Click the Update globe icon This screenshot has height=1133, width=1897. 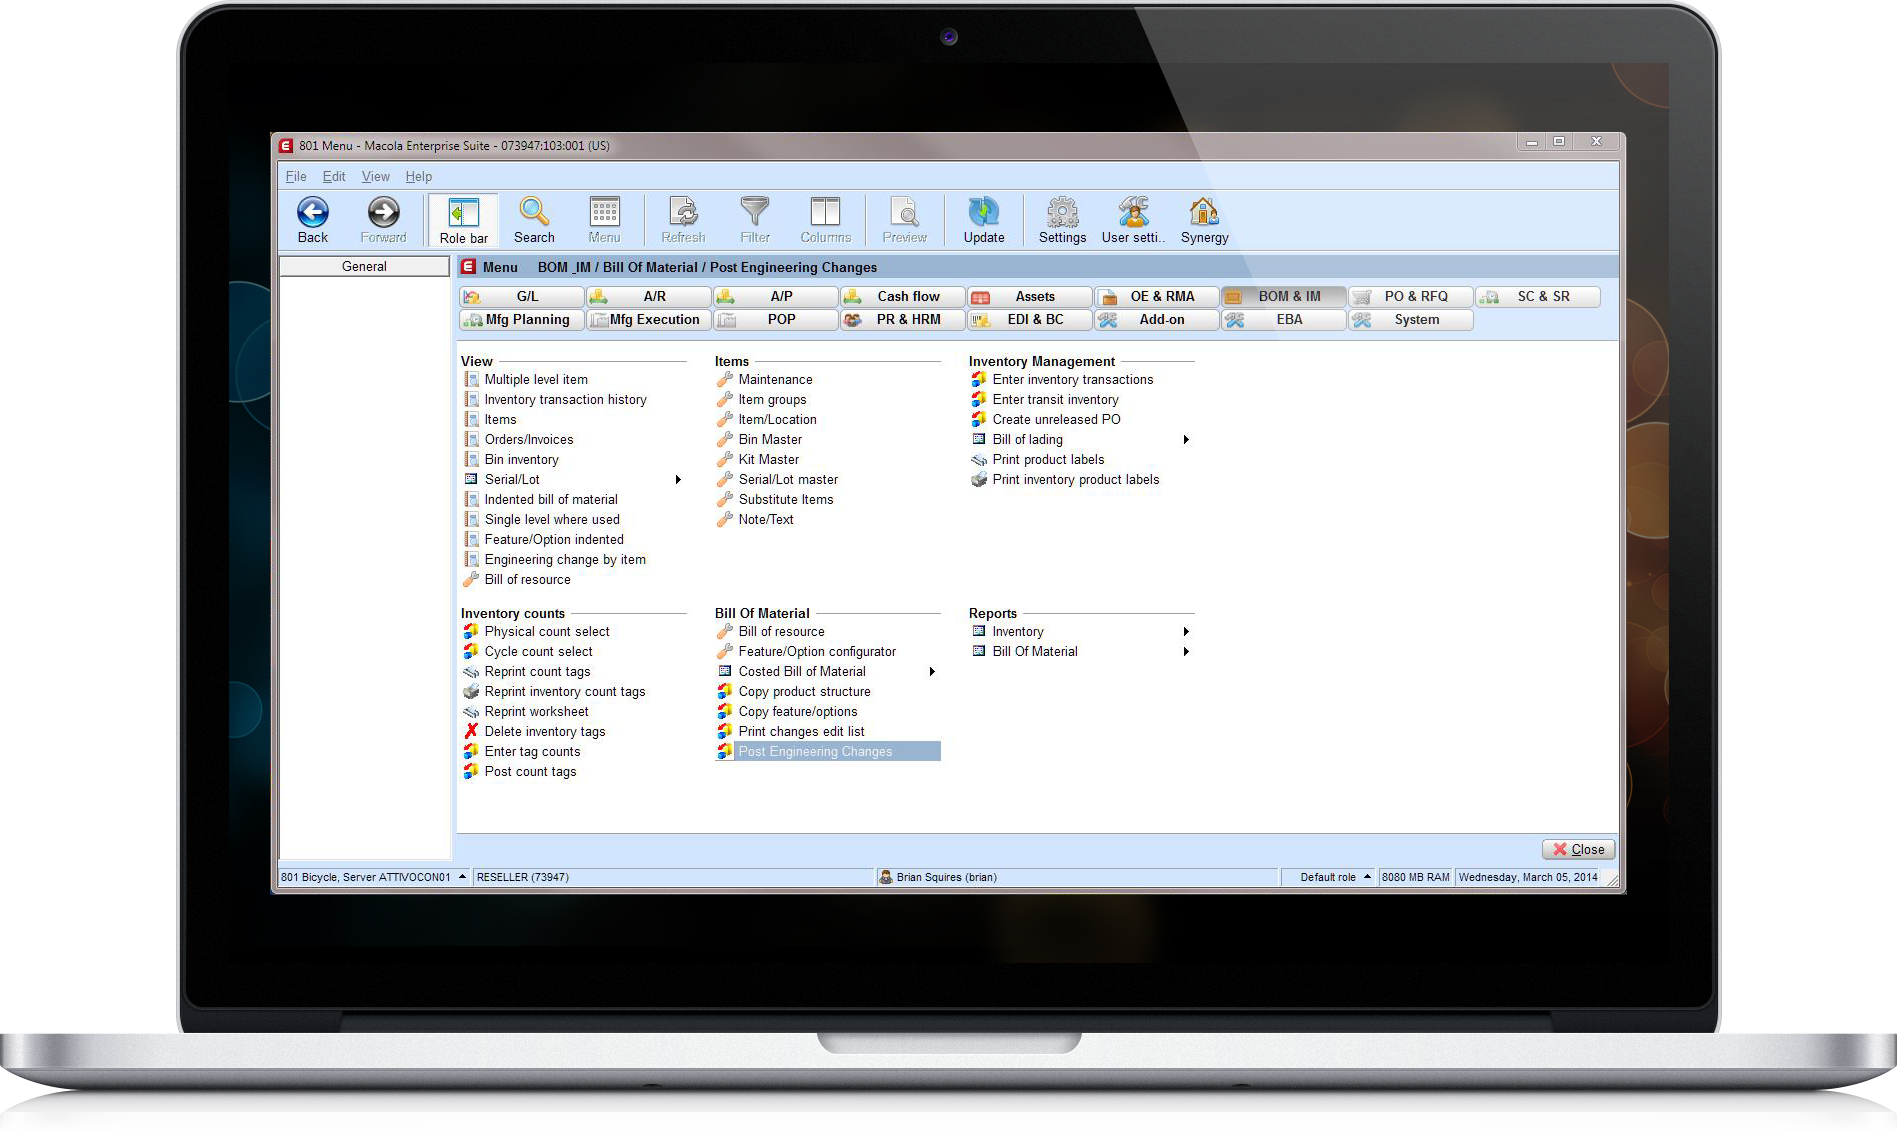[984, 212]
